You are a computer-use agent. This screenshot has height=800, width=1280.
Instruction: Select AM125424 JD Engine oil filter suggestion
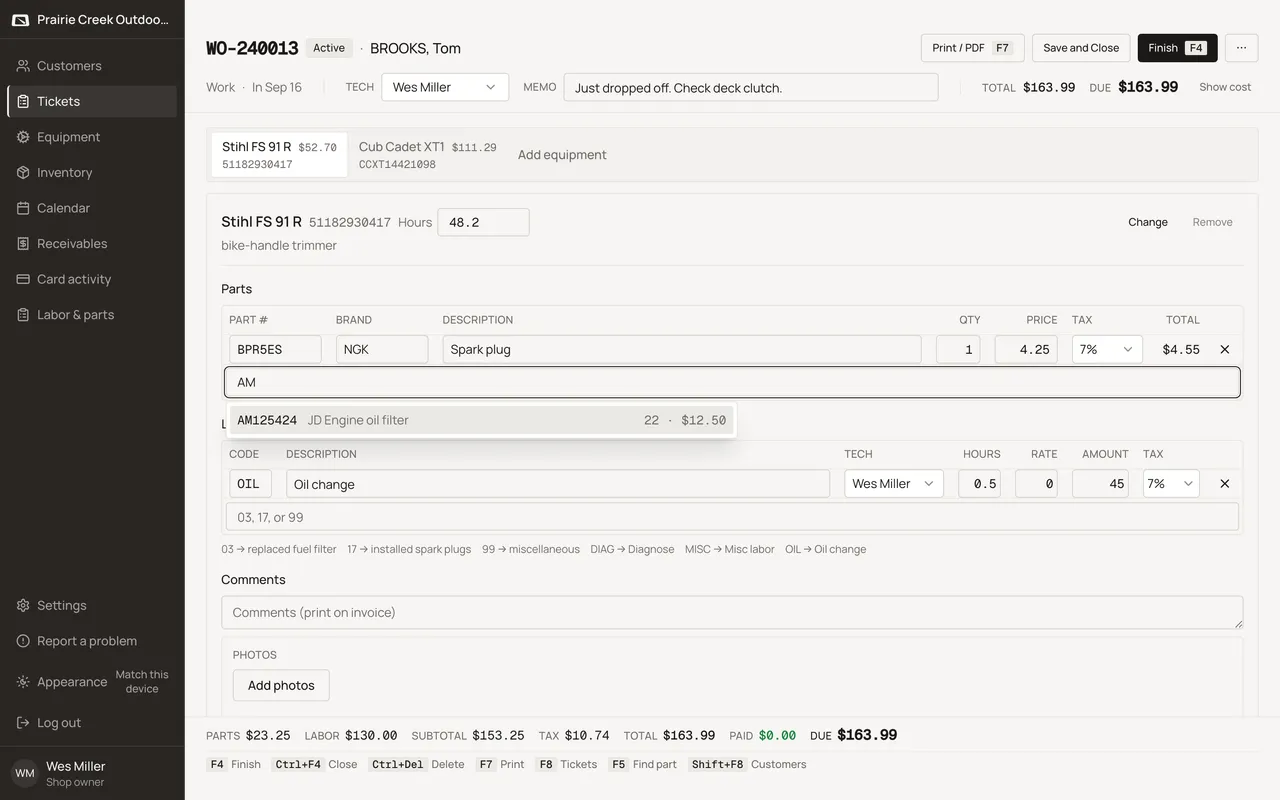point(482,420)
